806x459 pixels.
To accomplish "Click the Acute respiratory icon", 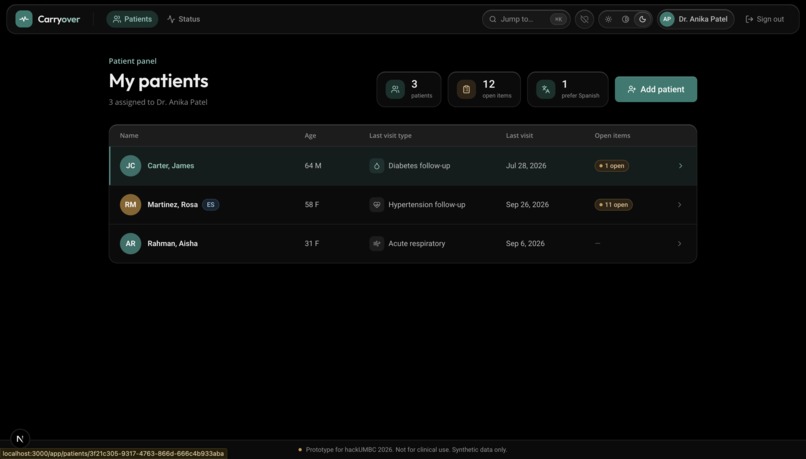I will pos(376,244).
